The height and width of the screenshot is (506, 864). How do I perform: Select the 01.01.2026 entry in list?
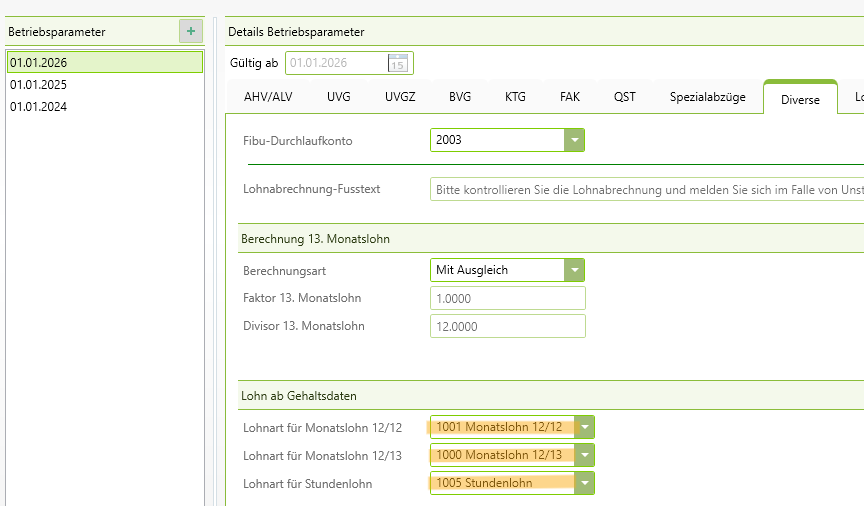click(104, 62)
